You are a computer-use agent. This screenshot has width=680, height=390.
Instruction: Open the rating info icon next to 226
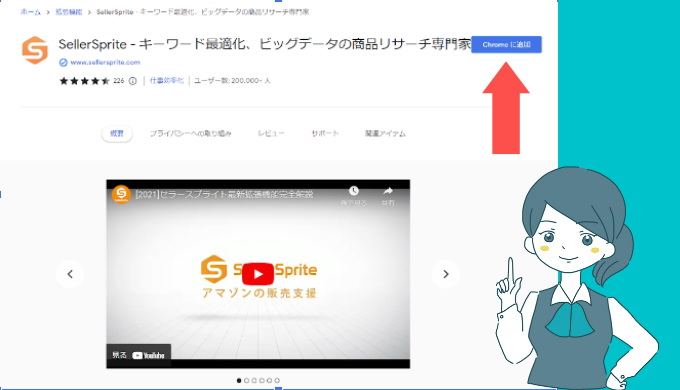click(133, 81)
